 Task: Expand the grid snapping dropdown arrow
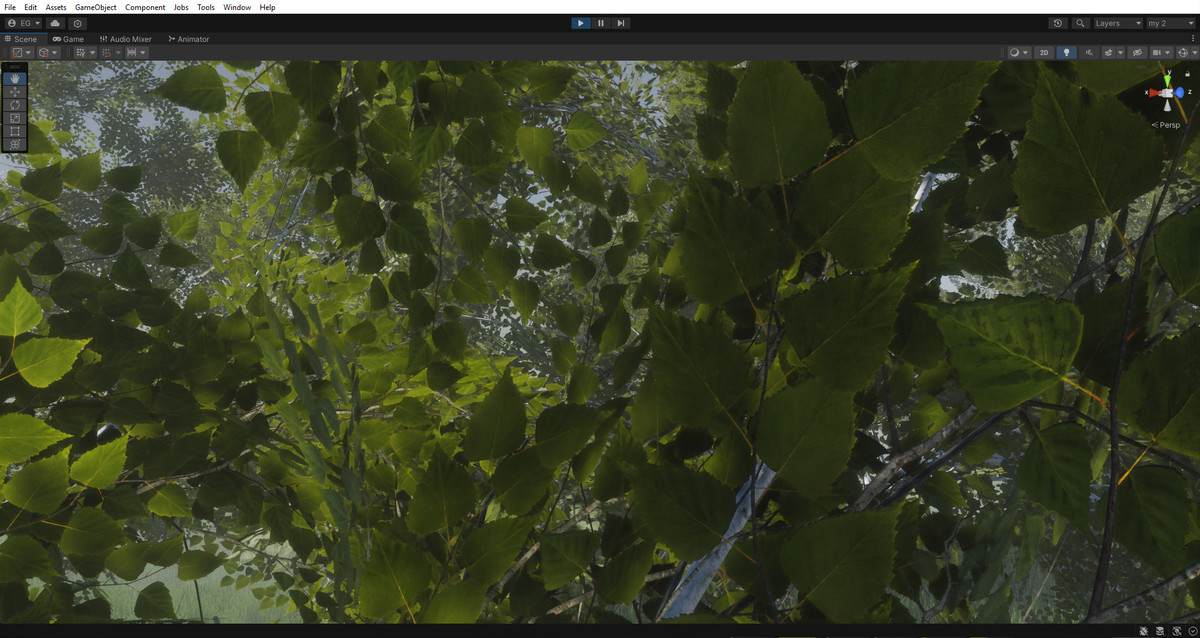[x=118, y=52]
